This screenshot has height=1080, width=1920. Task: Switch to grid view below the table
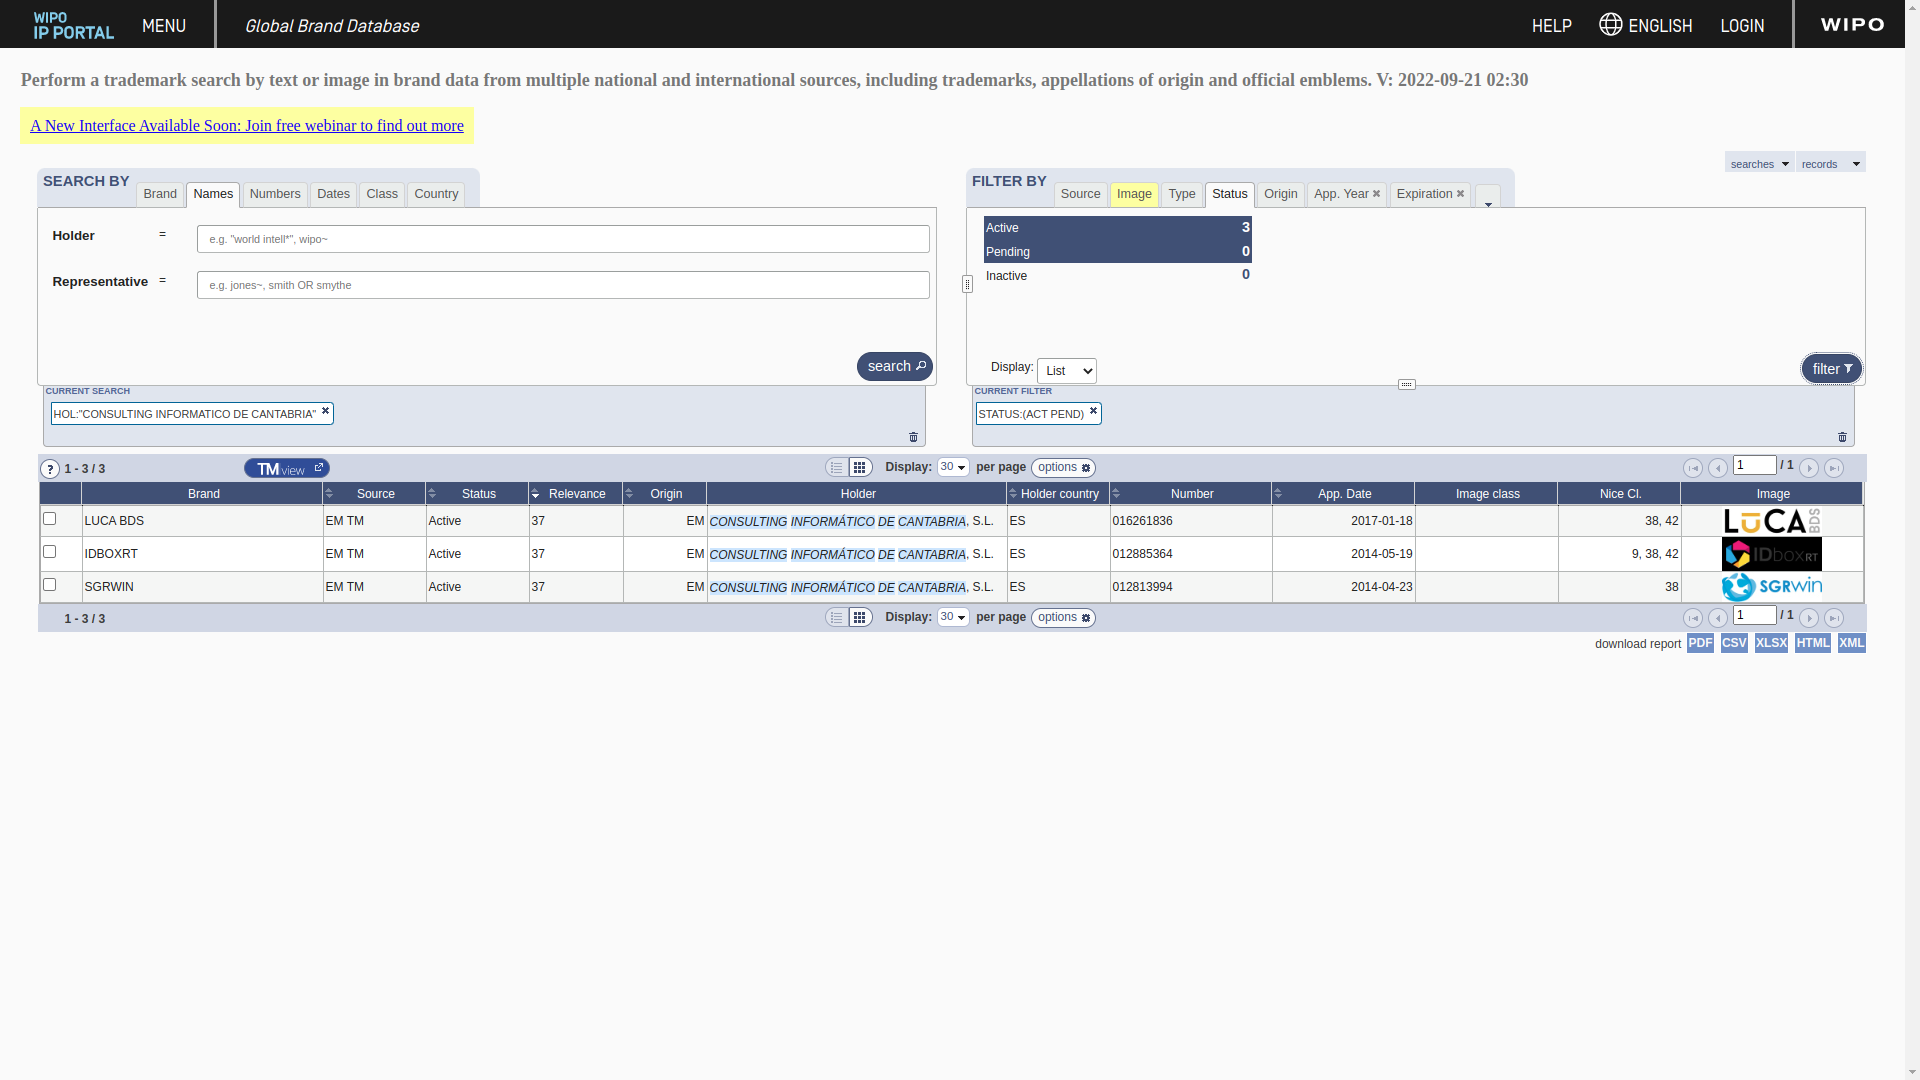[x=860, y=618]
